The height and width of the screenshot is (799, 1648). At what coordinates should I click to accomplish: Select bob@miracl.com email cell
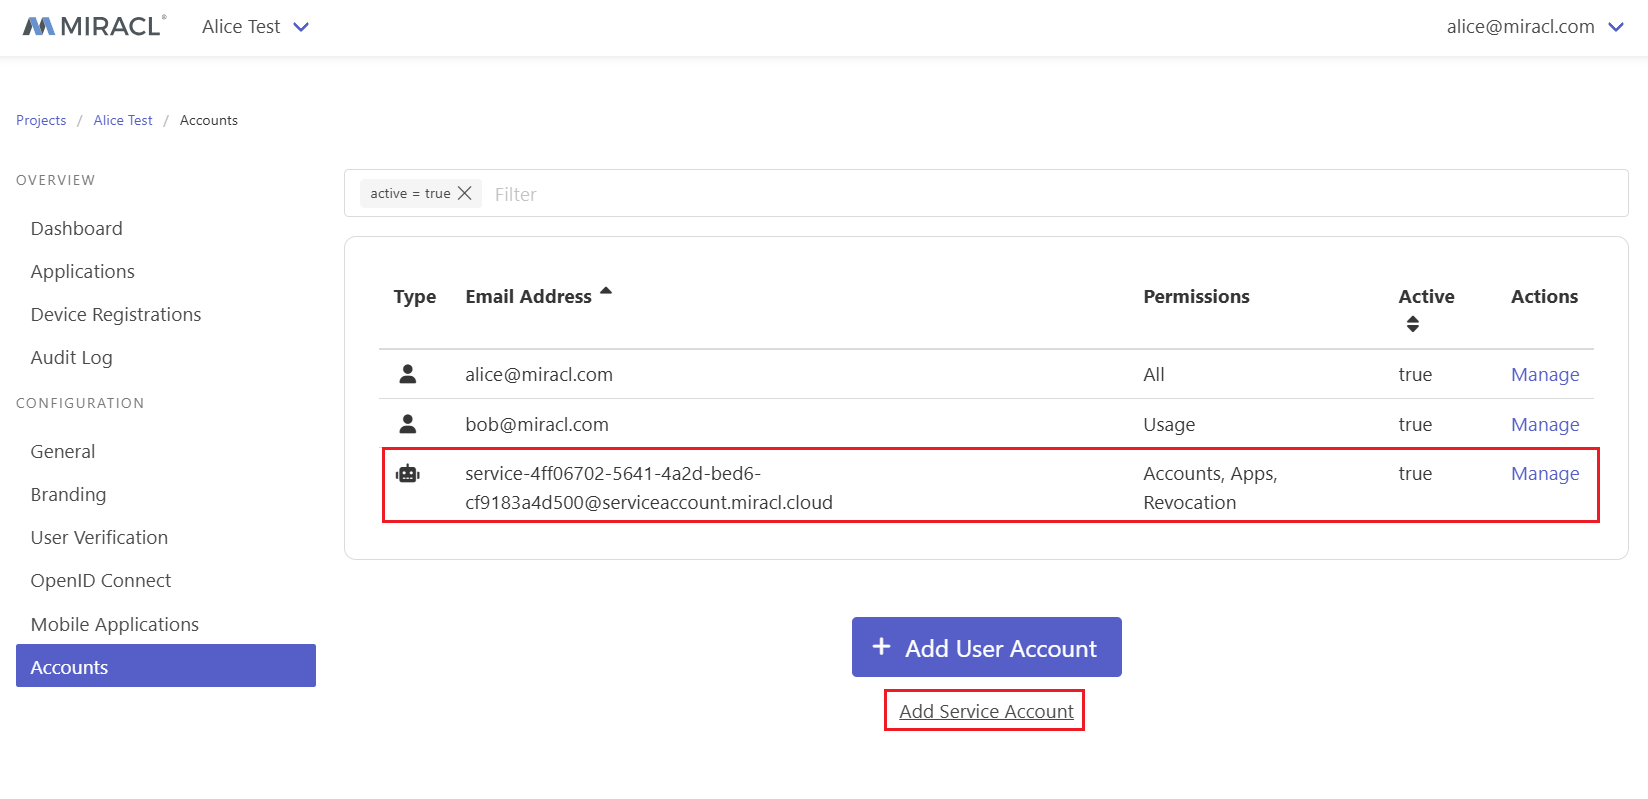(537, 424)
